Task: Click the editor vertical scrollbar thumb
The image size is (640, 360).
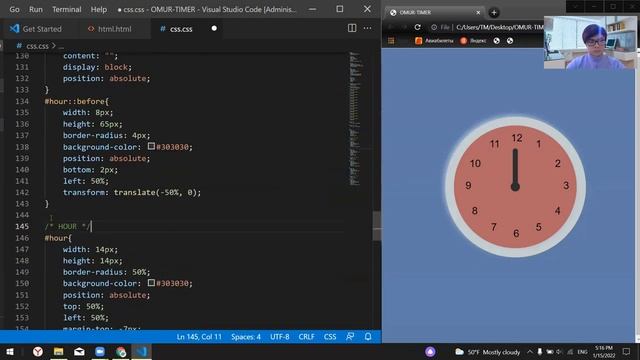Action: click(377, 226)
